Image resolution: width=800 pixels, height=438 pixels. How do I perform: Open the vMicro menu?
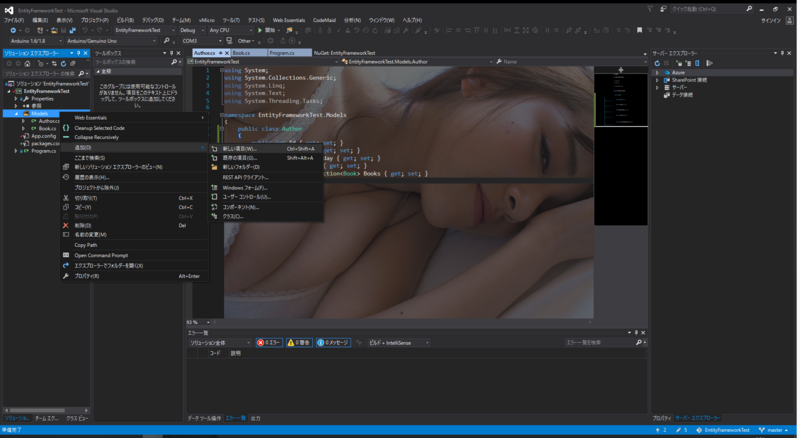click(x=206, y=20)
